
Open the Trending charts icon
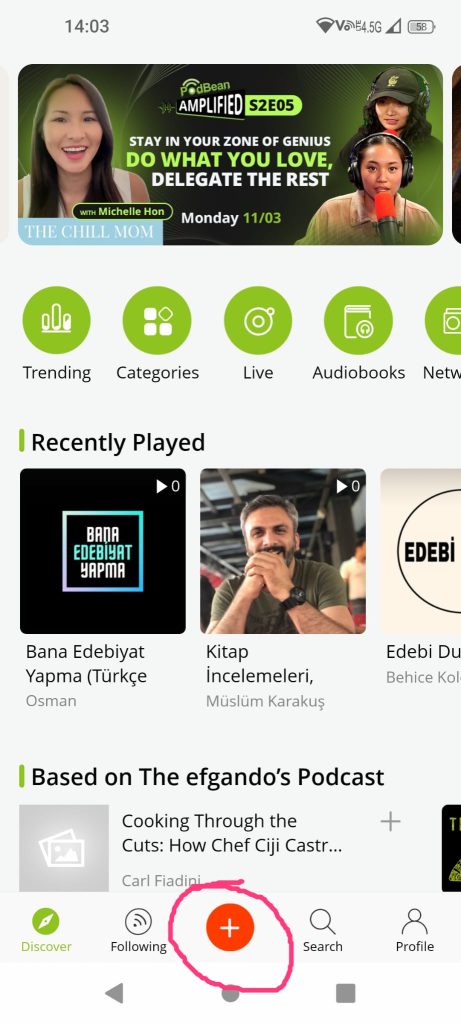(57, 320)
